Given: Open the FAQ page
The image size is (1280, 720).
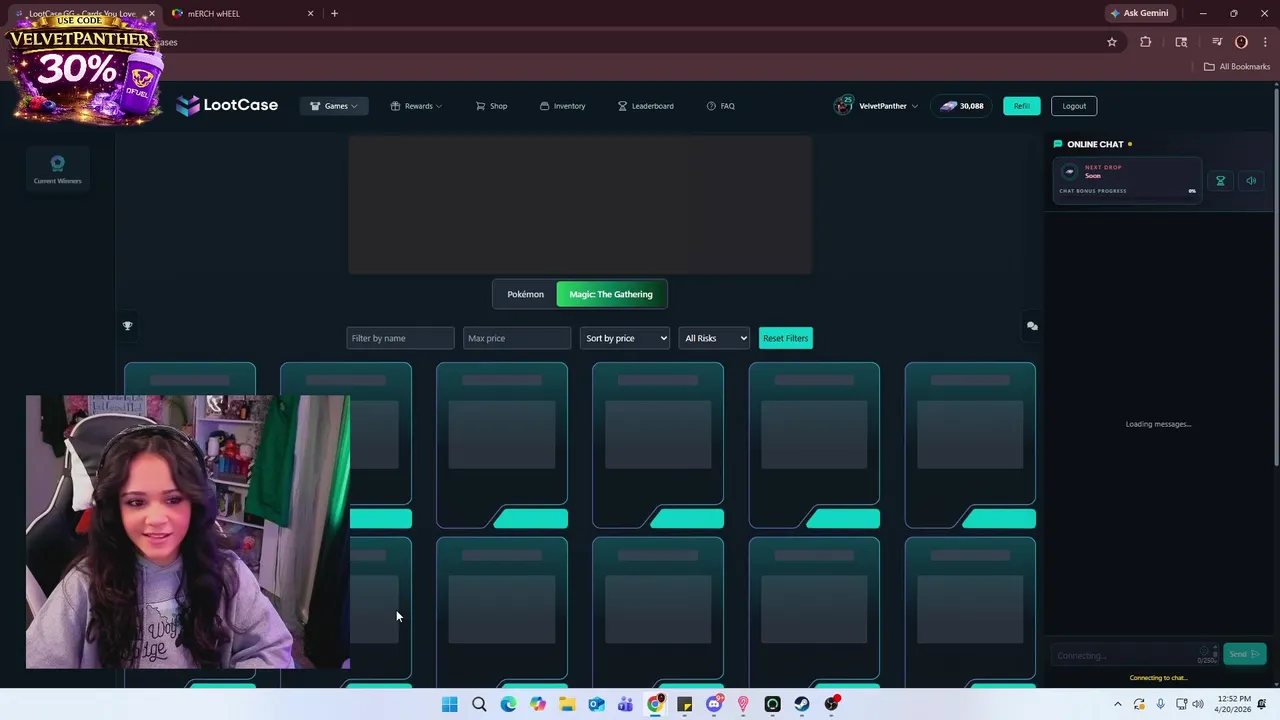Looking at the screenshot, I should [720, 106].
